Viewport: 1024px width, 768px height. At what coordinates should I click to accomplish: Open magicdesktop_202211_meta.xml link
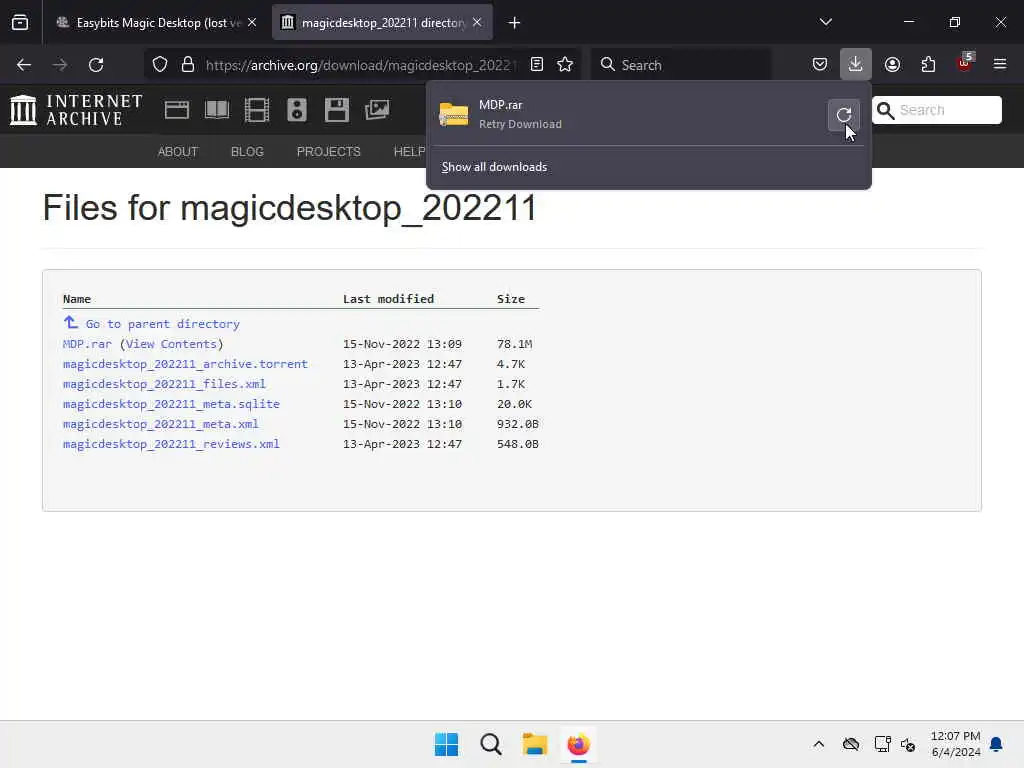(x=161, y=424)
